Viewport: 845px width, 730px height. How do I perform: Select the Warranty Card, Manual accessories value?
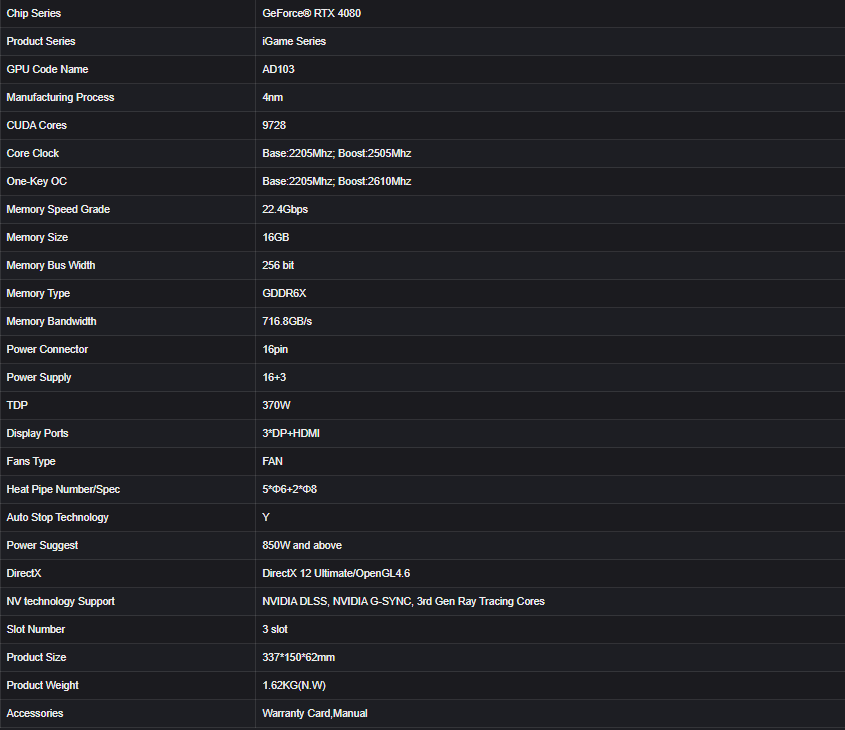315,714
